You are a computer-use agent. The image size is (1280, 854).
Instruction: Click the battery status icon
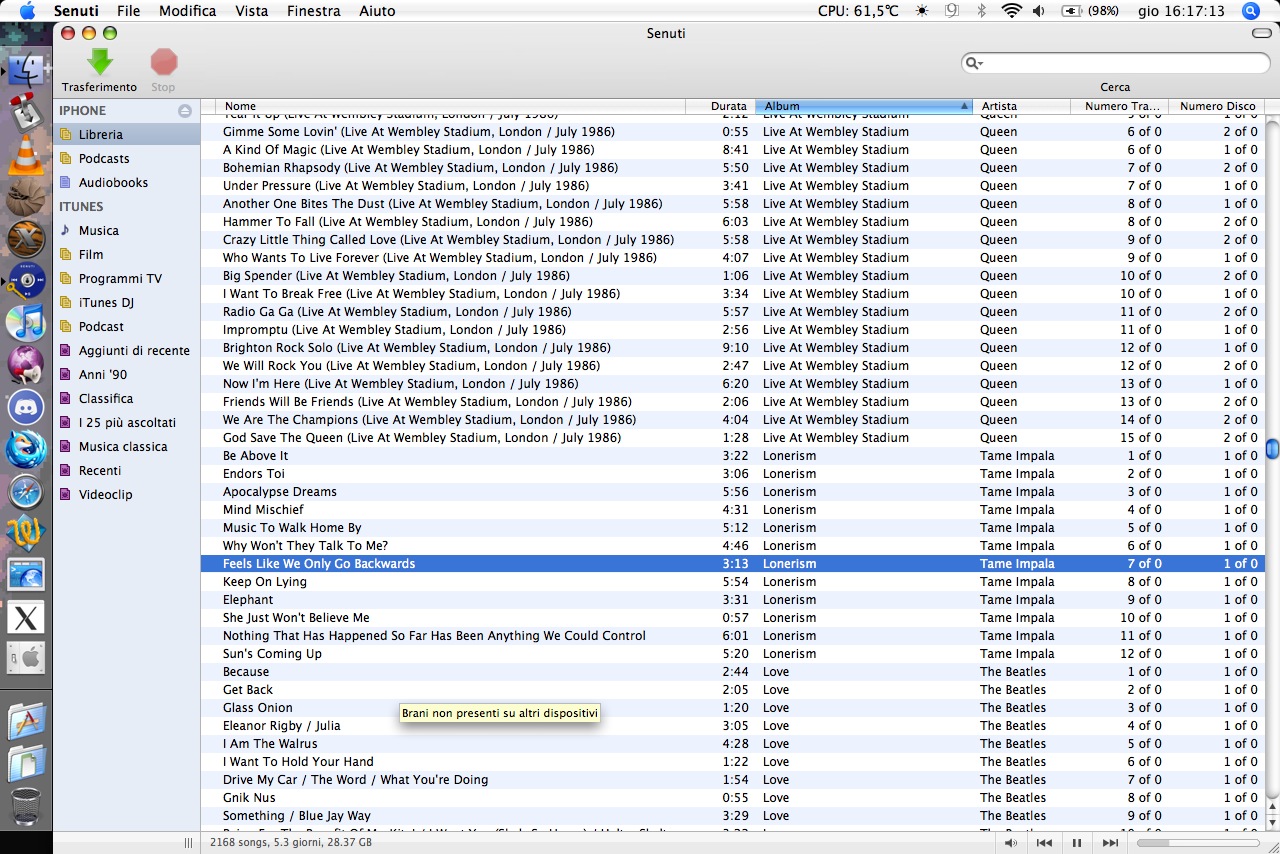[x=1072, y=11]
